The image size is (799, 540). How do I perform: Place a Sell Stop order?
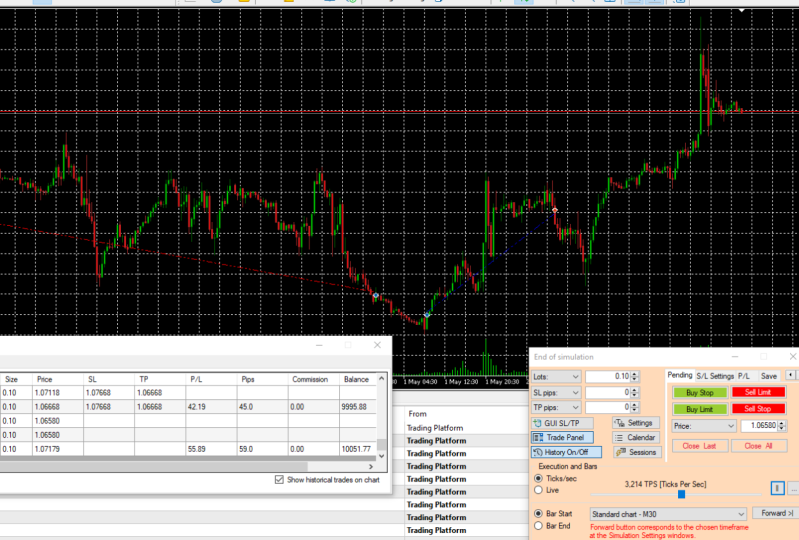pos(758,409)
